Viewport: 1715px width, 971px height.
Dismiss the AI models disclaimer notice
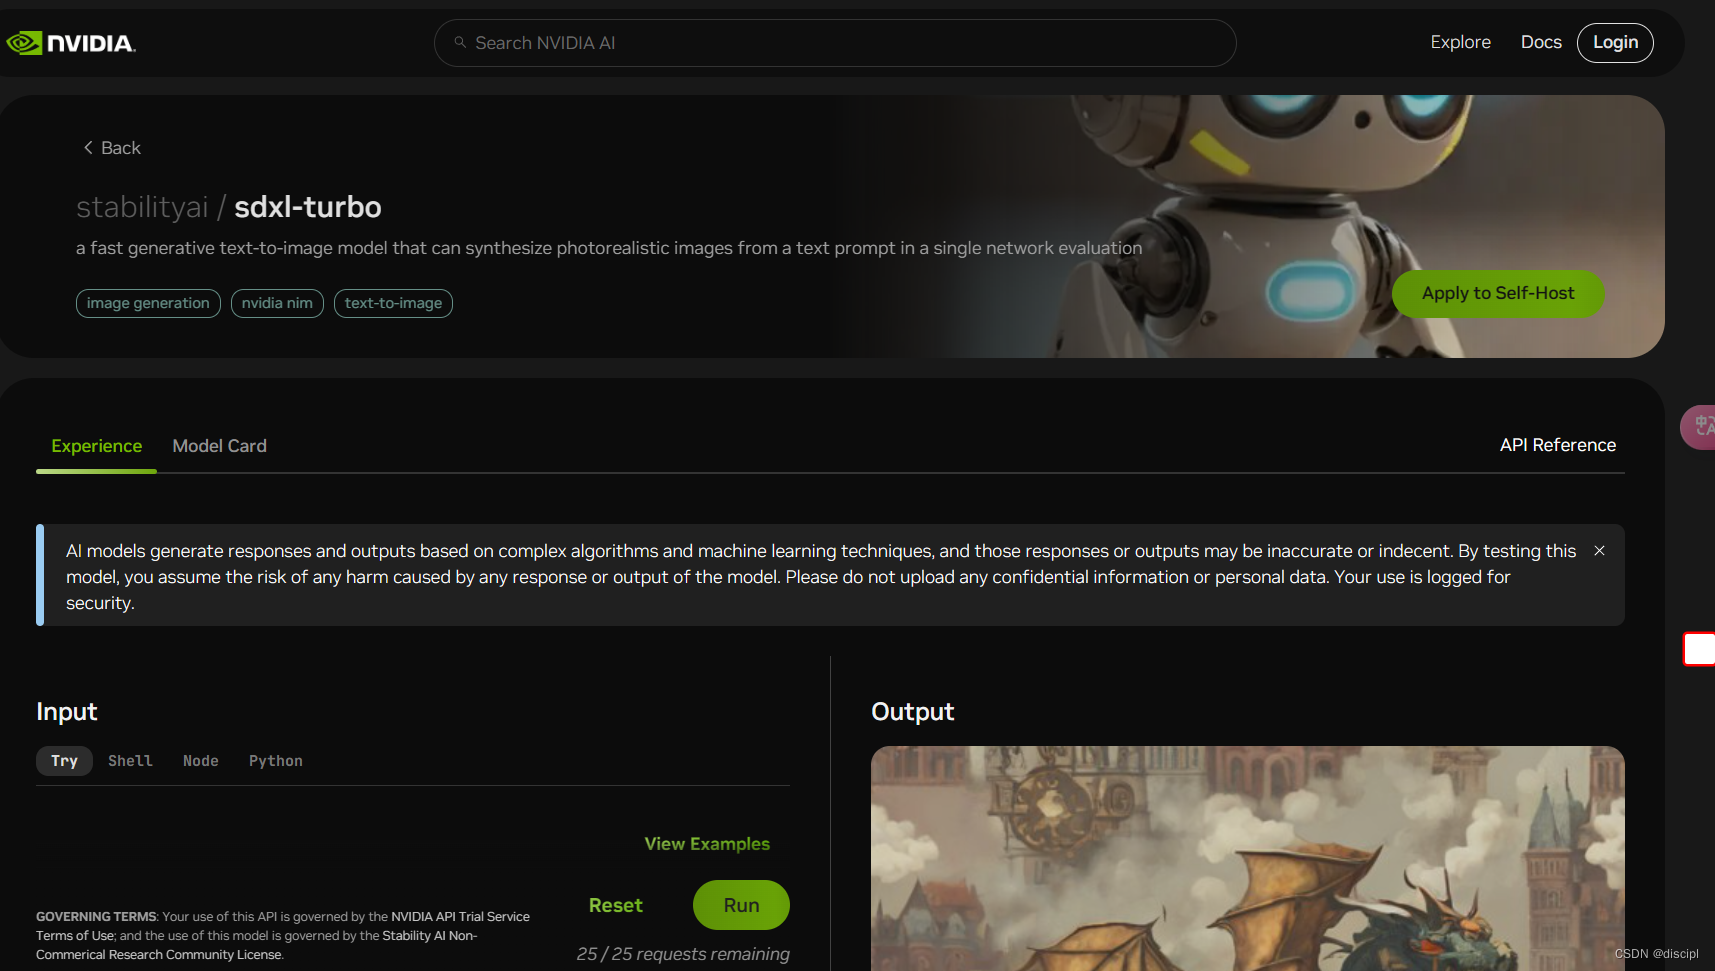pos(1599,551)
